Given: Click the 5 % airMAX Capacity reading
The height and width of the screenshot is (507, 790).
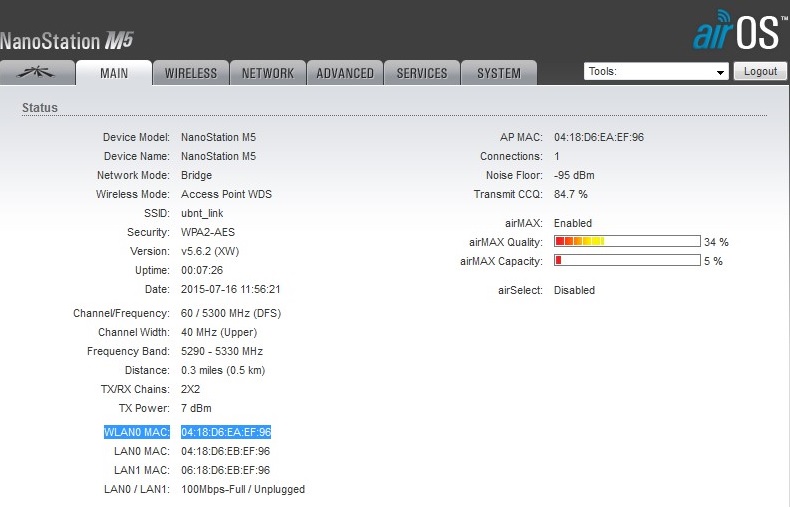Looking at the screenshot, I should [x=713, y=261].
